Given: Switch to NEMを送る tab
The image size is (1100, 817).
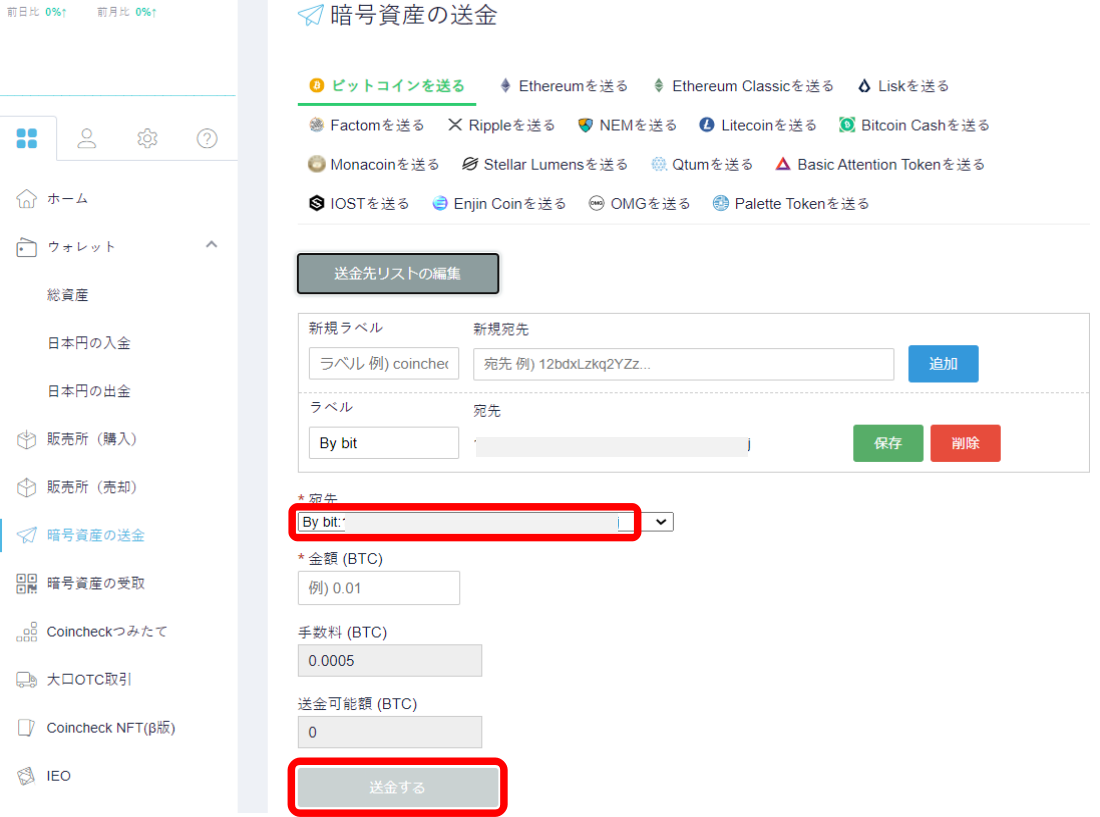Looking at the screenshot, I should click(627, 125).
